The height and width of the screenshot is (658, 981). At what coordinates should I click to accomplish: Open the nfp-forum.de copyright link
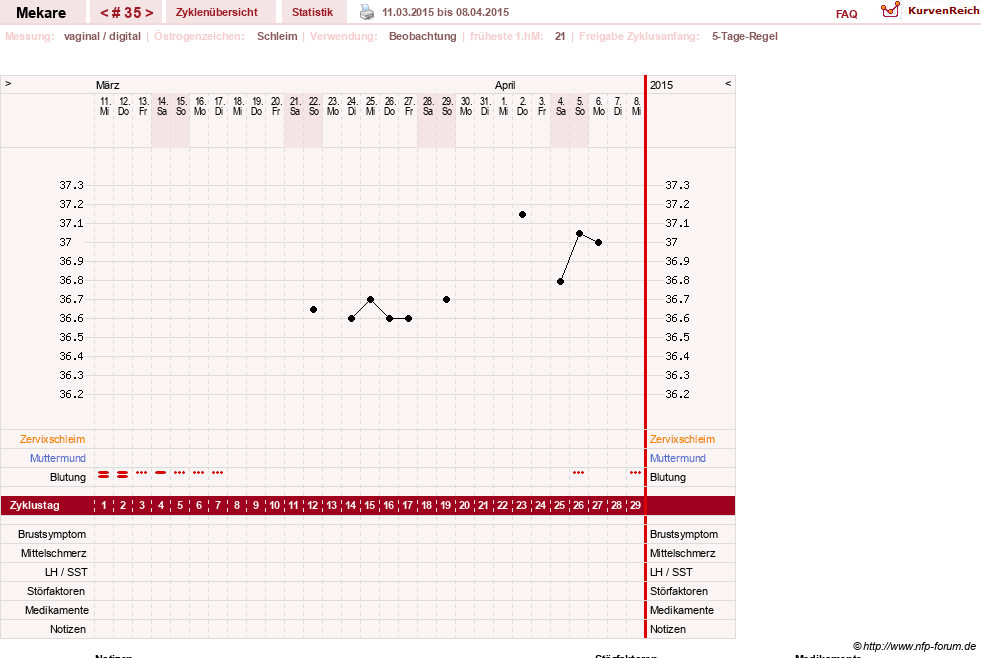coord(914,646)
